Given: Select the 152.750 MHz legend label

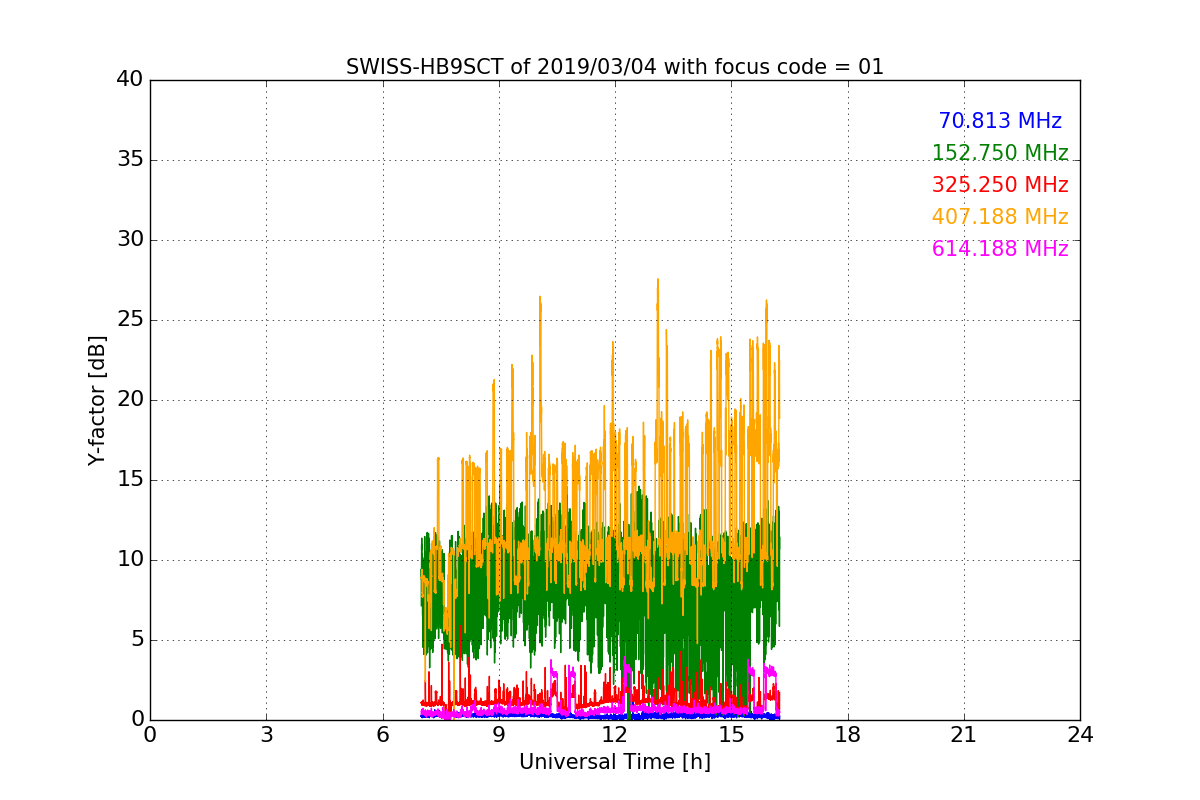Looking at the screenshot, I should (x=1000, y=153).
